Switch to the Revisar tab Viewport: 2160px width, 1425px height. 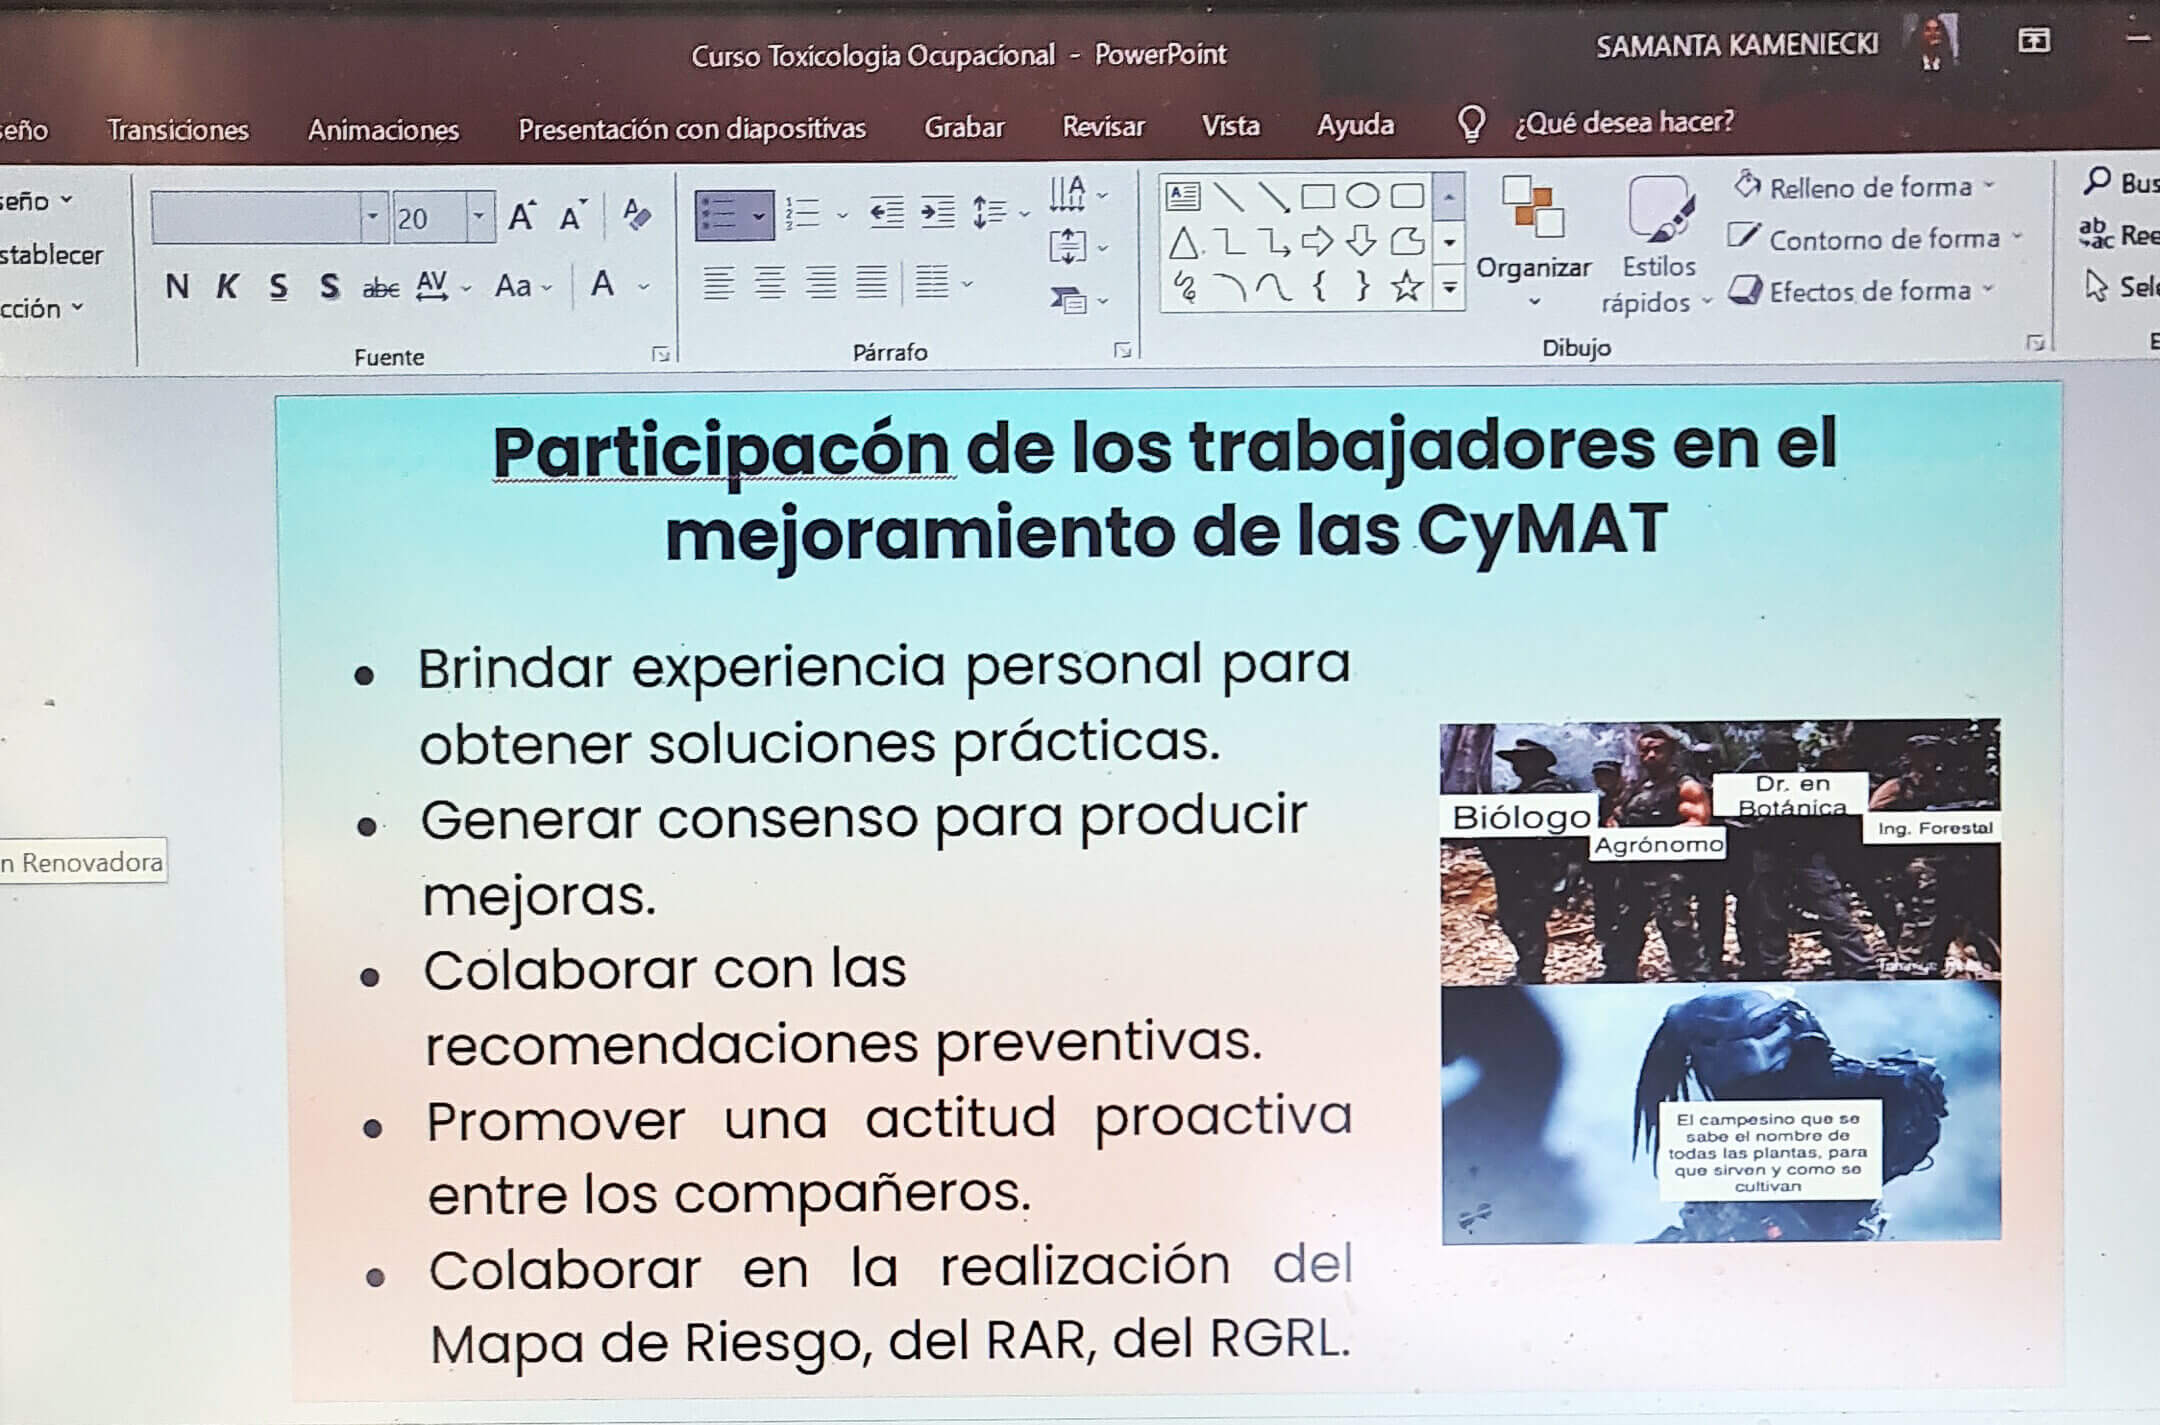click(x=1103, y=126)
